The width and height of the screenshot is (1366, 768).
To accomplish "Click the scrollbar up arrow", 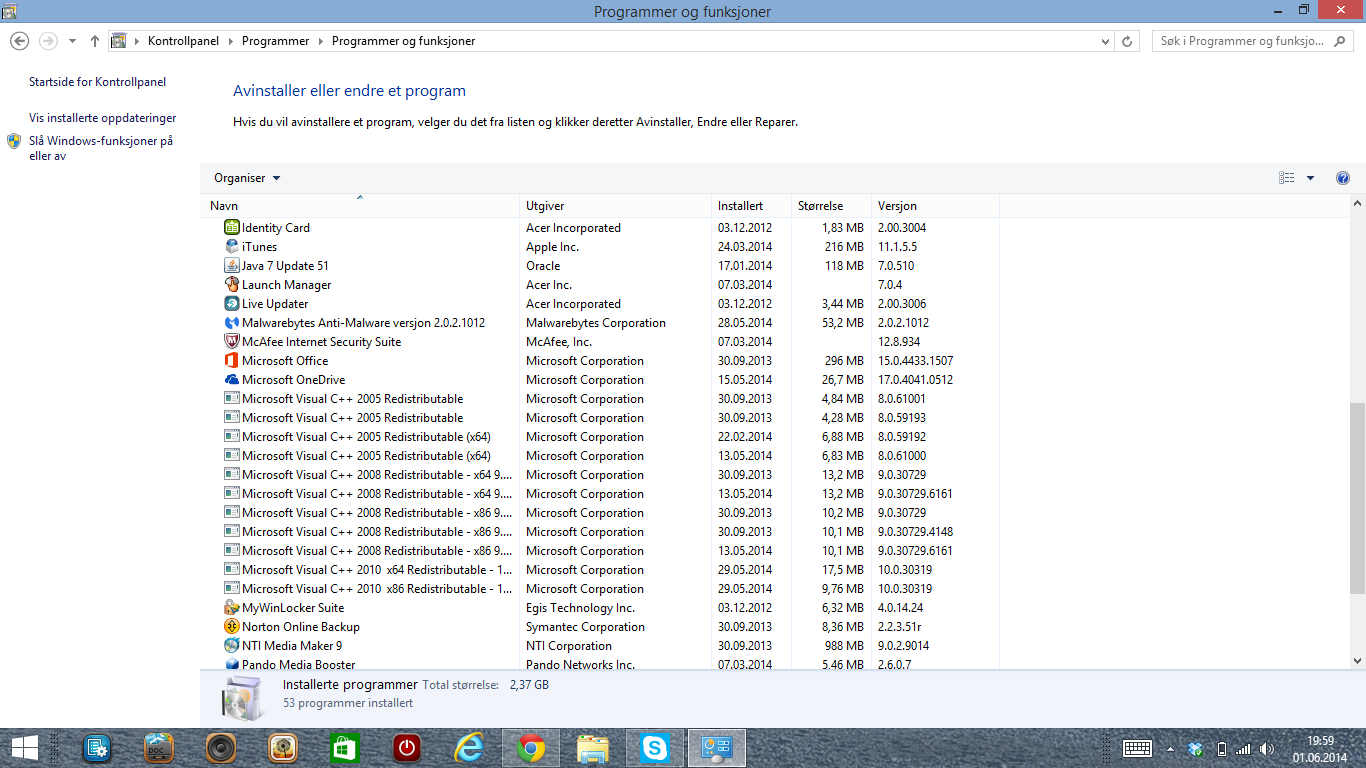I will coord(1357,203).
